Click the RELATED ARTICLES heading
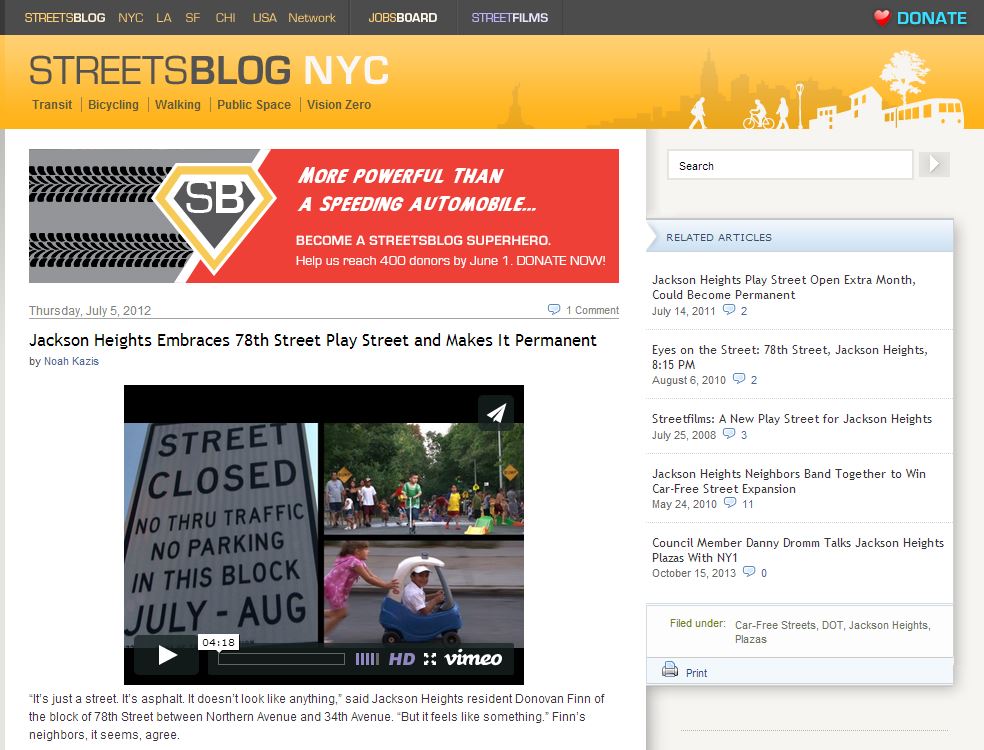This screenshot has width=984, height=750. pos(719,237)
